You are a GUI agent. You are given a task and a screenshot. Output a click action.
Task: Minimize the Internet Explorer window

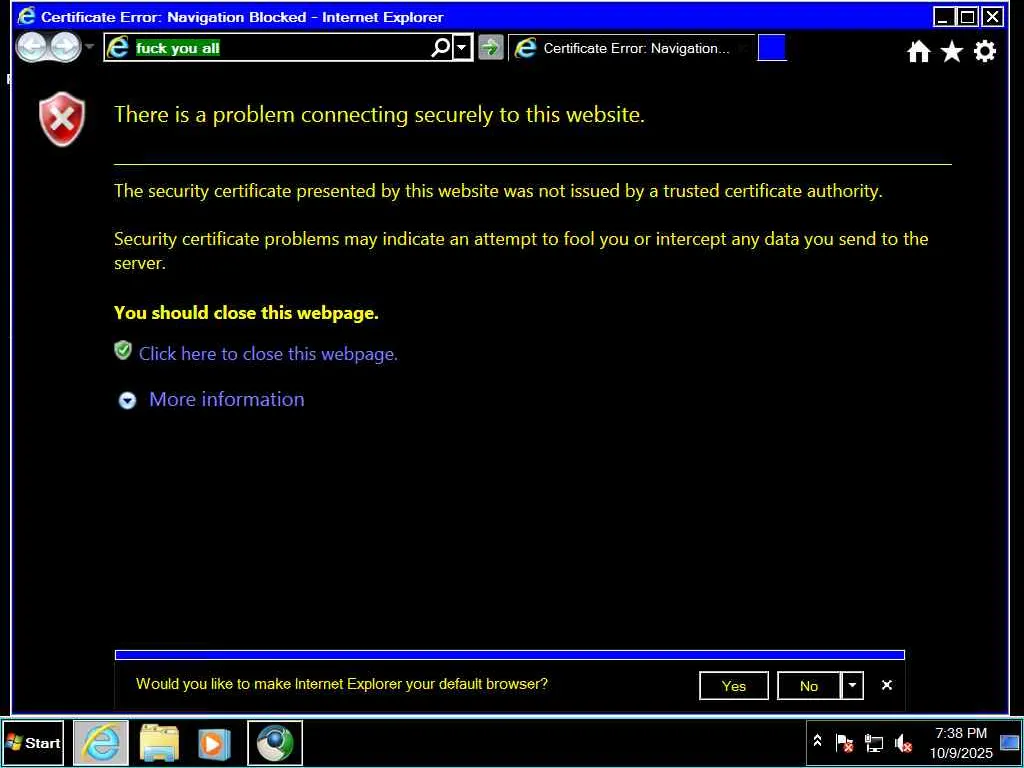[943, 17]
